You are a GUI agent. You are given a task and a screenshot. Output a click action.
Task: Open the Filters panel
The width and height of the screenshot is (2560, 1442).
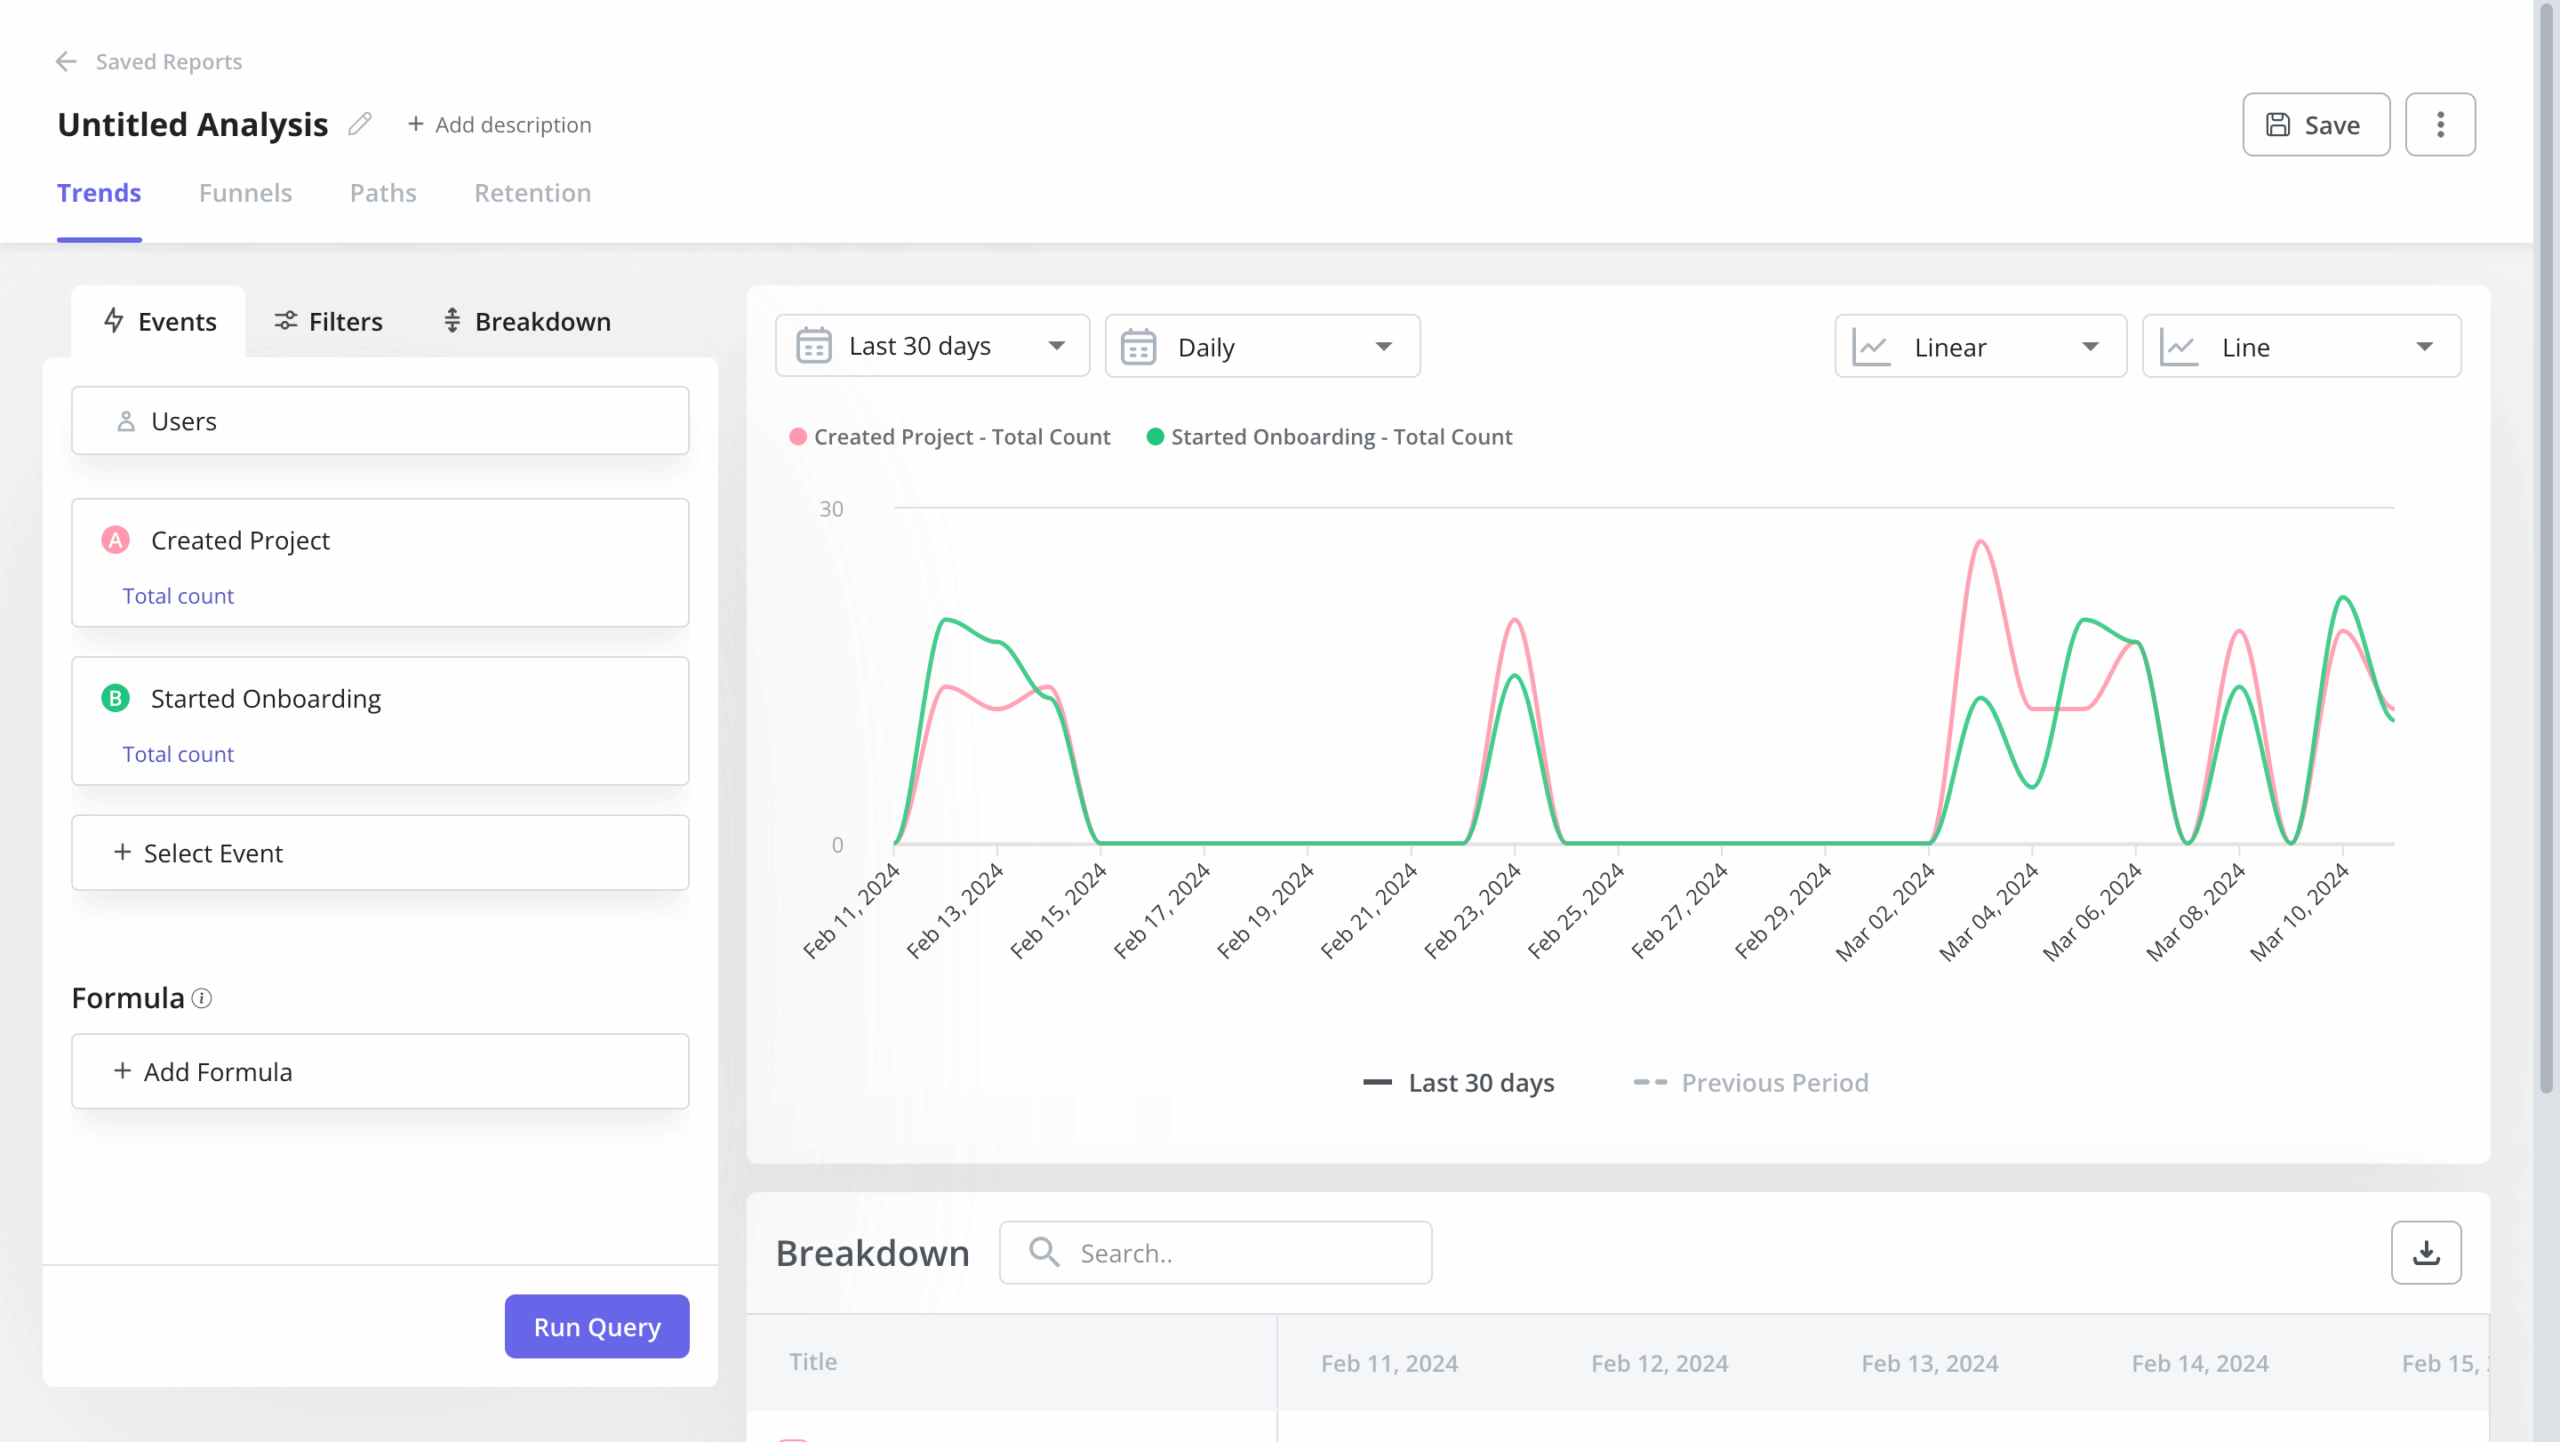328,321
